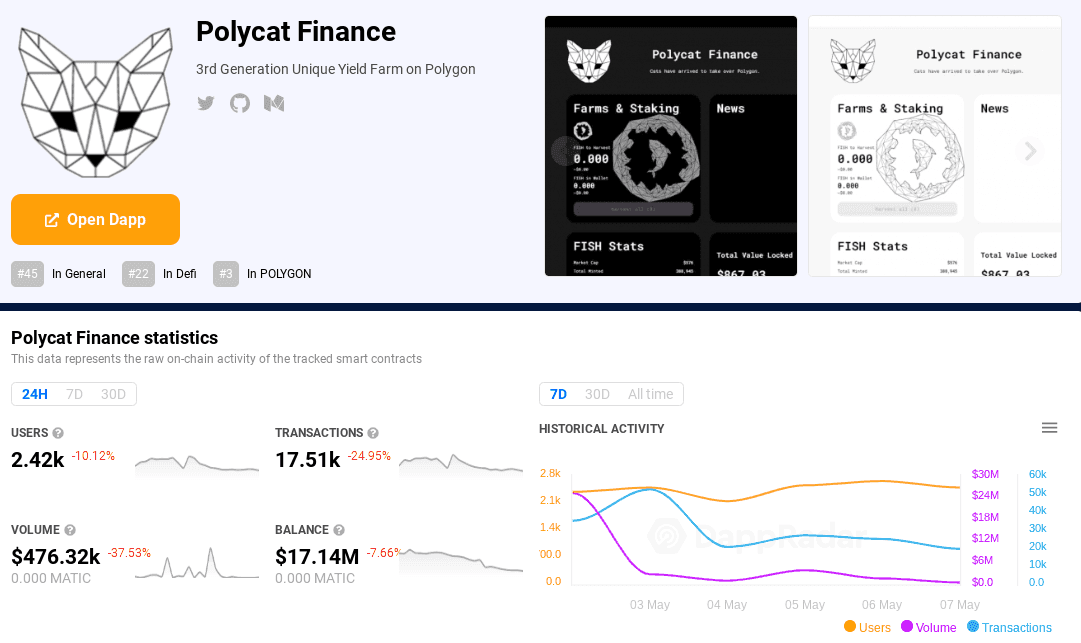The width and height of the screenshot is (1081, 643).
Task: Open the historical activity chart hamburger menu
Action: coord(1049,428)
